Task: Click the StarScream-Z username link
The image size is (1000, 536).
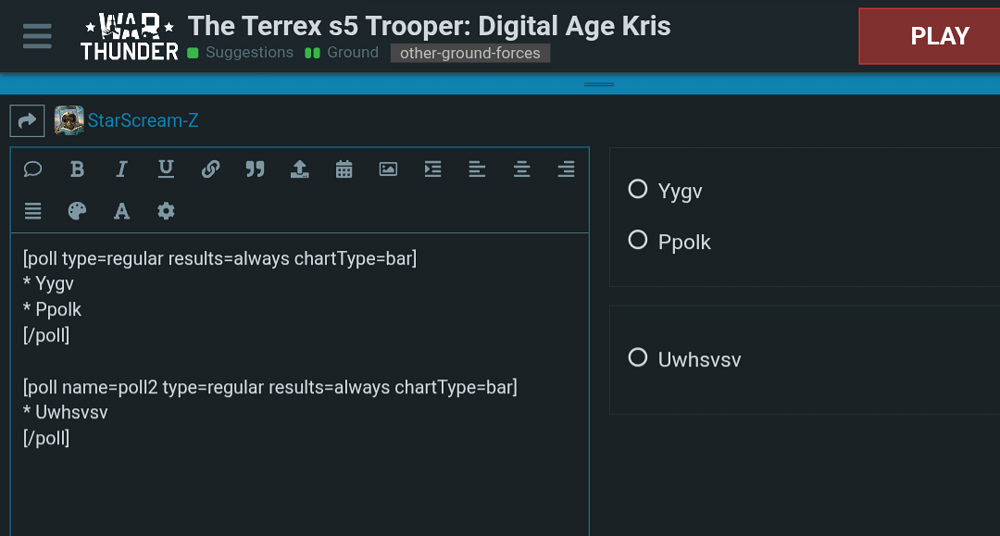Action: coord(143,121)
